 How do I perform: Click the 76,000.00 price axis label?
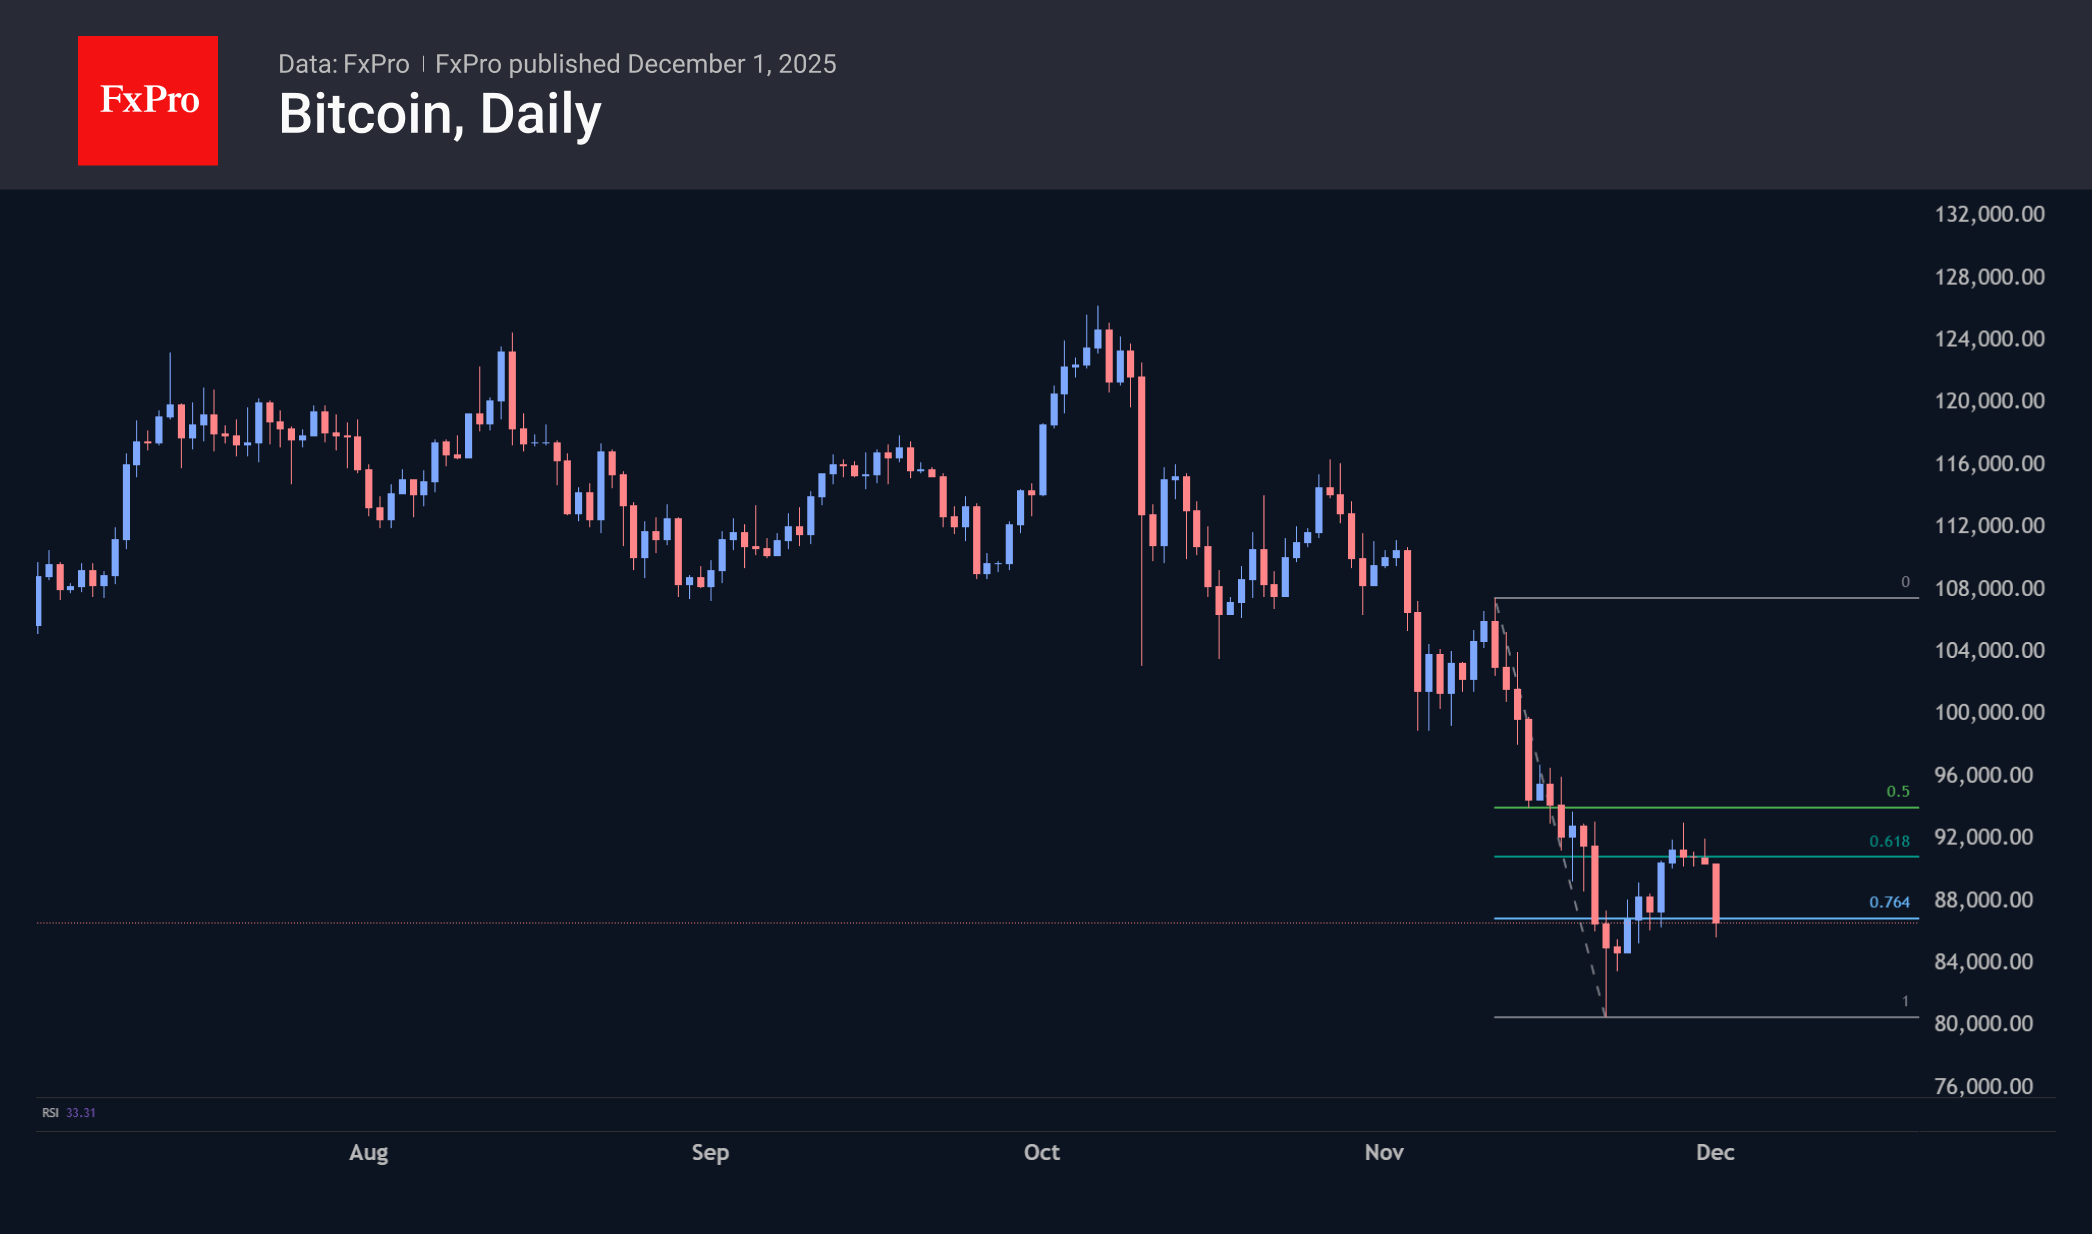coord(1983,1086)
